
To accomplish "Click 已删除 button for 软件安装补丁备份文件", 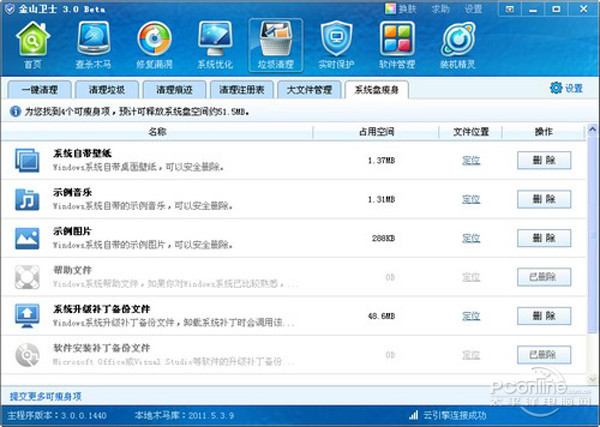I will (544, 355).
